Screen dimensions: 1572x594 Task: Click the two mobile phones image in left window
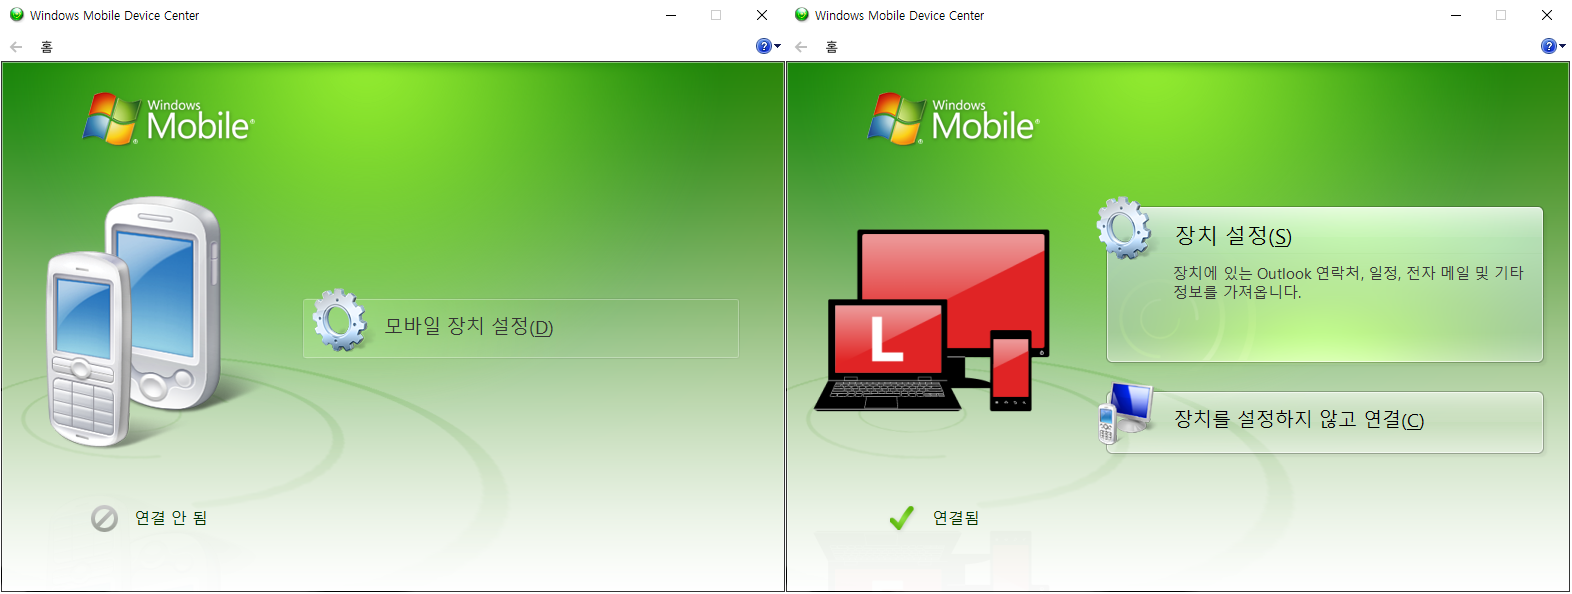pos(134,322)
